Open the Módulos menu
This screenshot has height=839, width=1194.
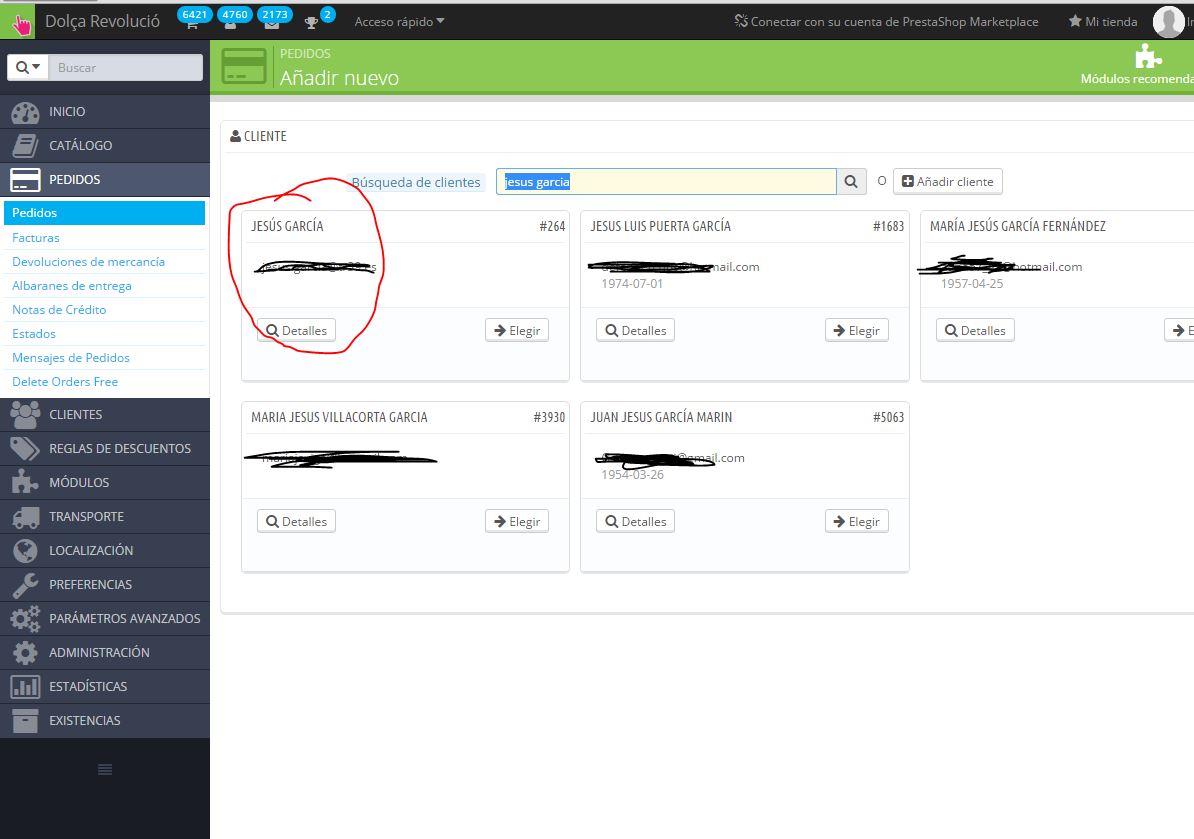(104, 483)
